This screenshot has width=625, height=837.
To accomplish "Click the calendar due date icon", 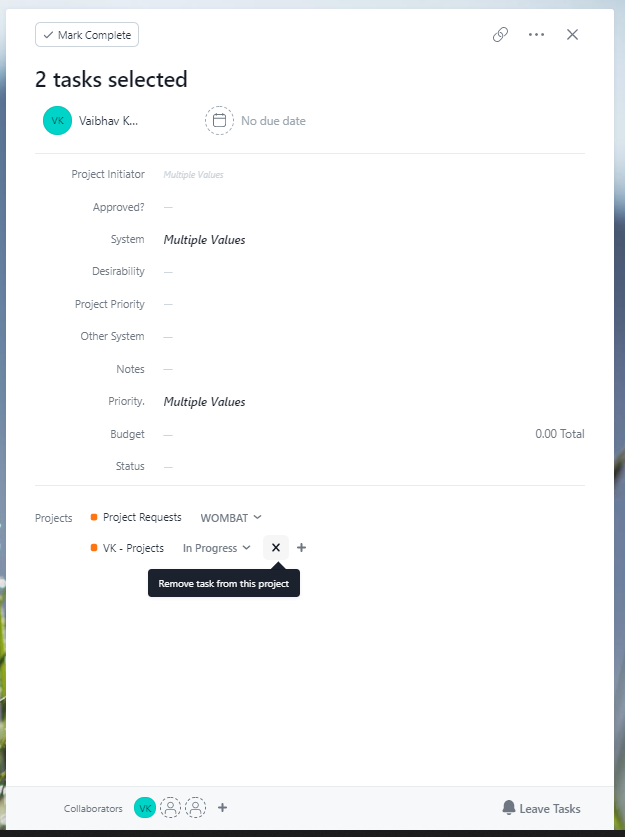I will [x=219, y=121].
